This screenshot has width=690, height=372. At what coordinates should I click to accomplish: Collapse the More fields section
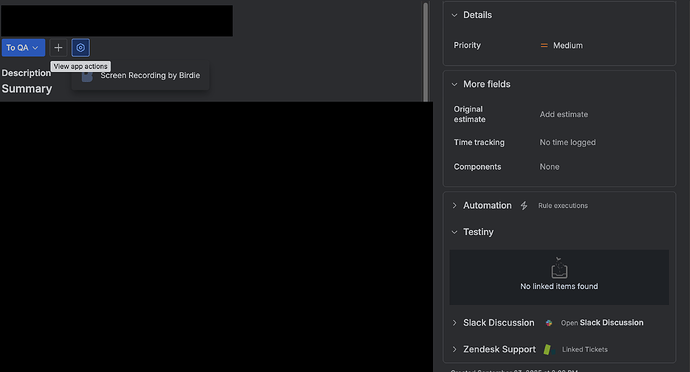click(454, 84)
